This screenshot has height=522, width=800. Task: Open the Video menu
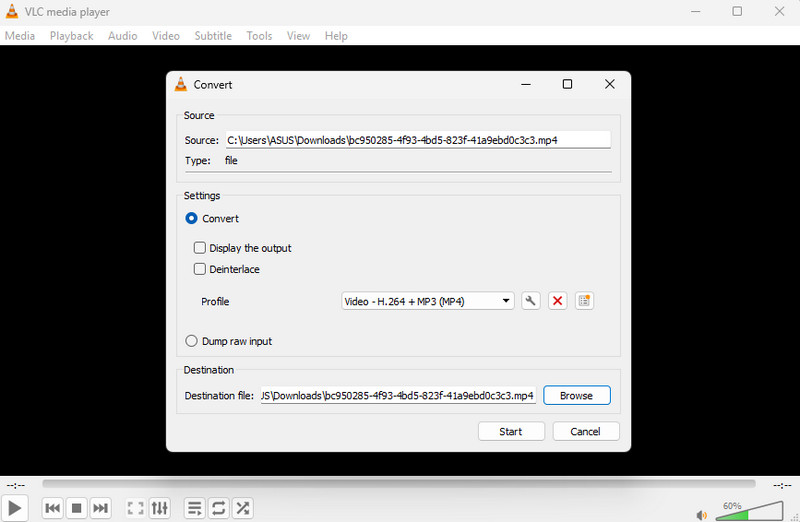(x=166, y=36)
